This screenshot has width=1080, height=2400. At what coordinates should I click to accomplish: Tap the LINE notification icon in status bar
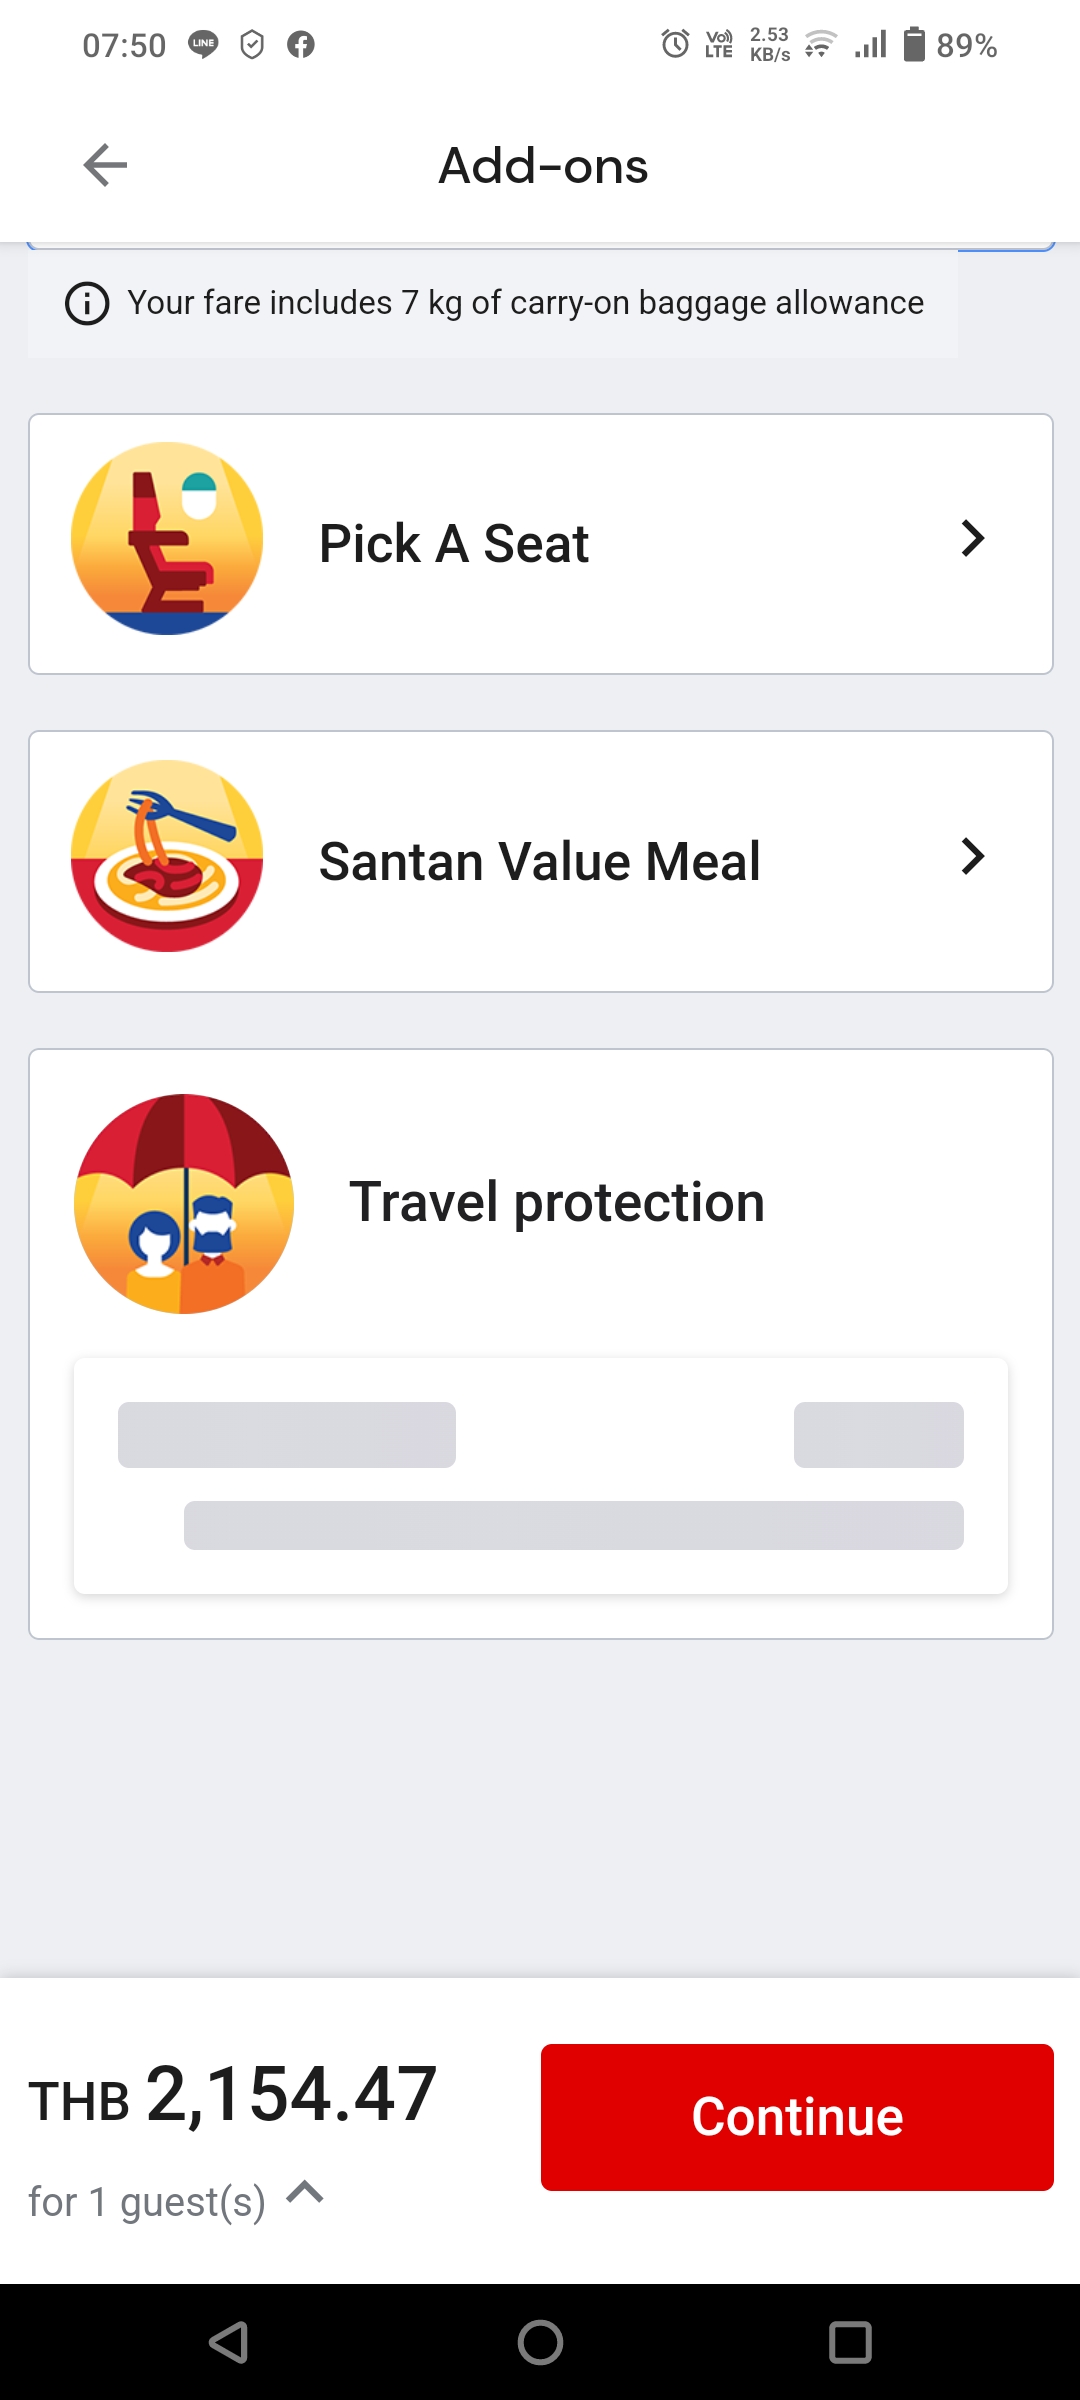(x=204, y=44)
